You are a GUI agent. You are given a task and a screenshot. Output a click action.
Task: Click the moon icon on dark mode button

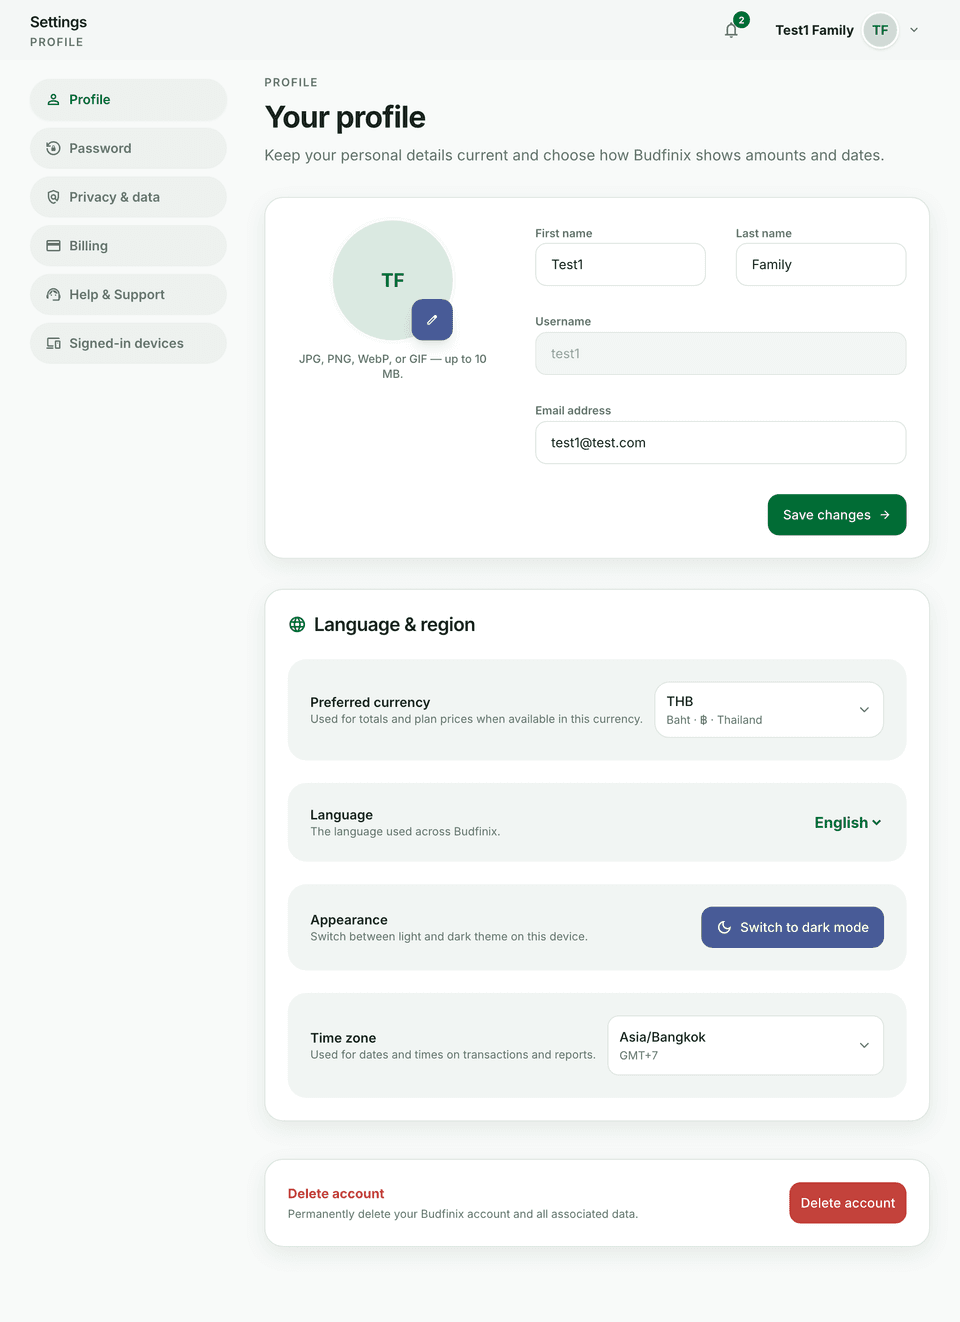(x=724, y=928)
